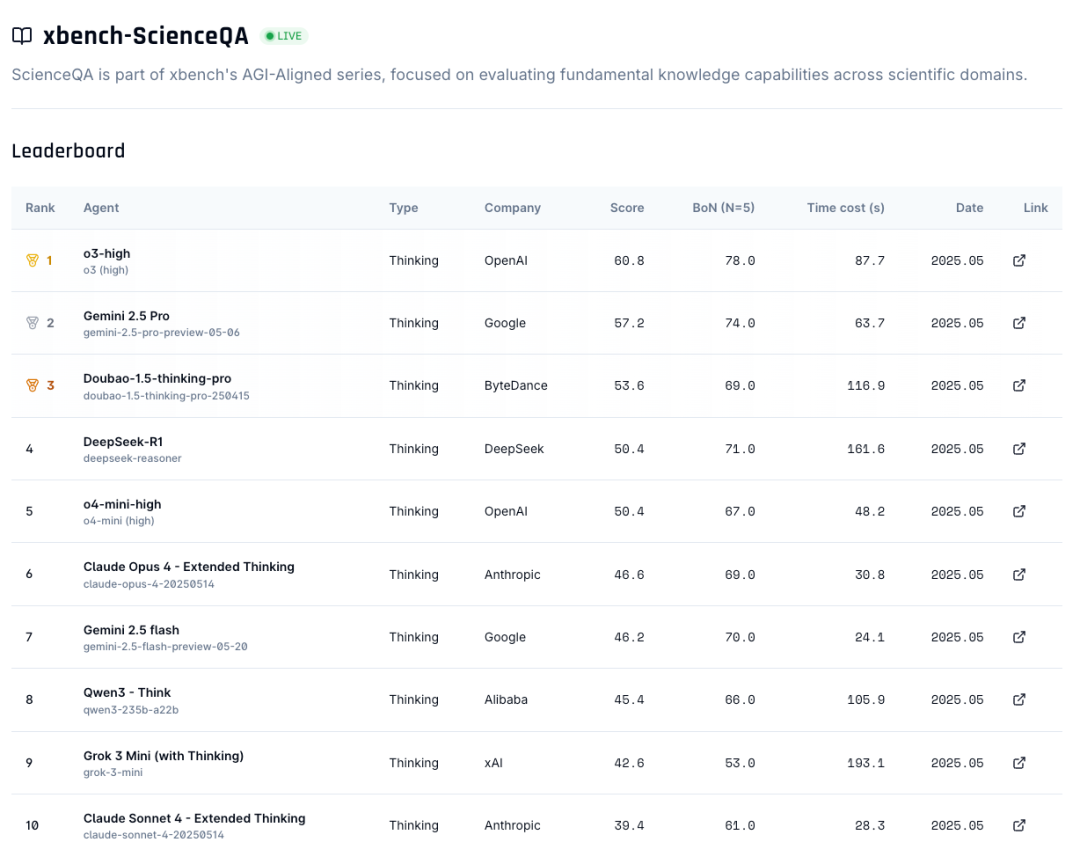Open Gemini 2.5 flash link icon
1080x864 pixels.
click(1019, 637)
